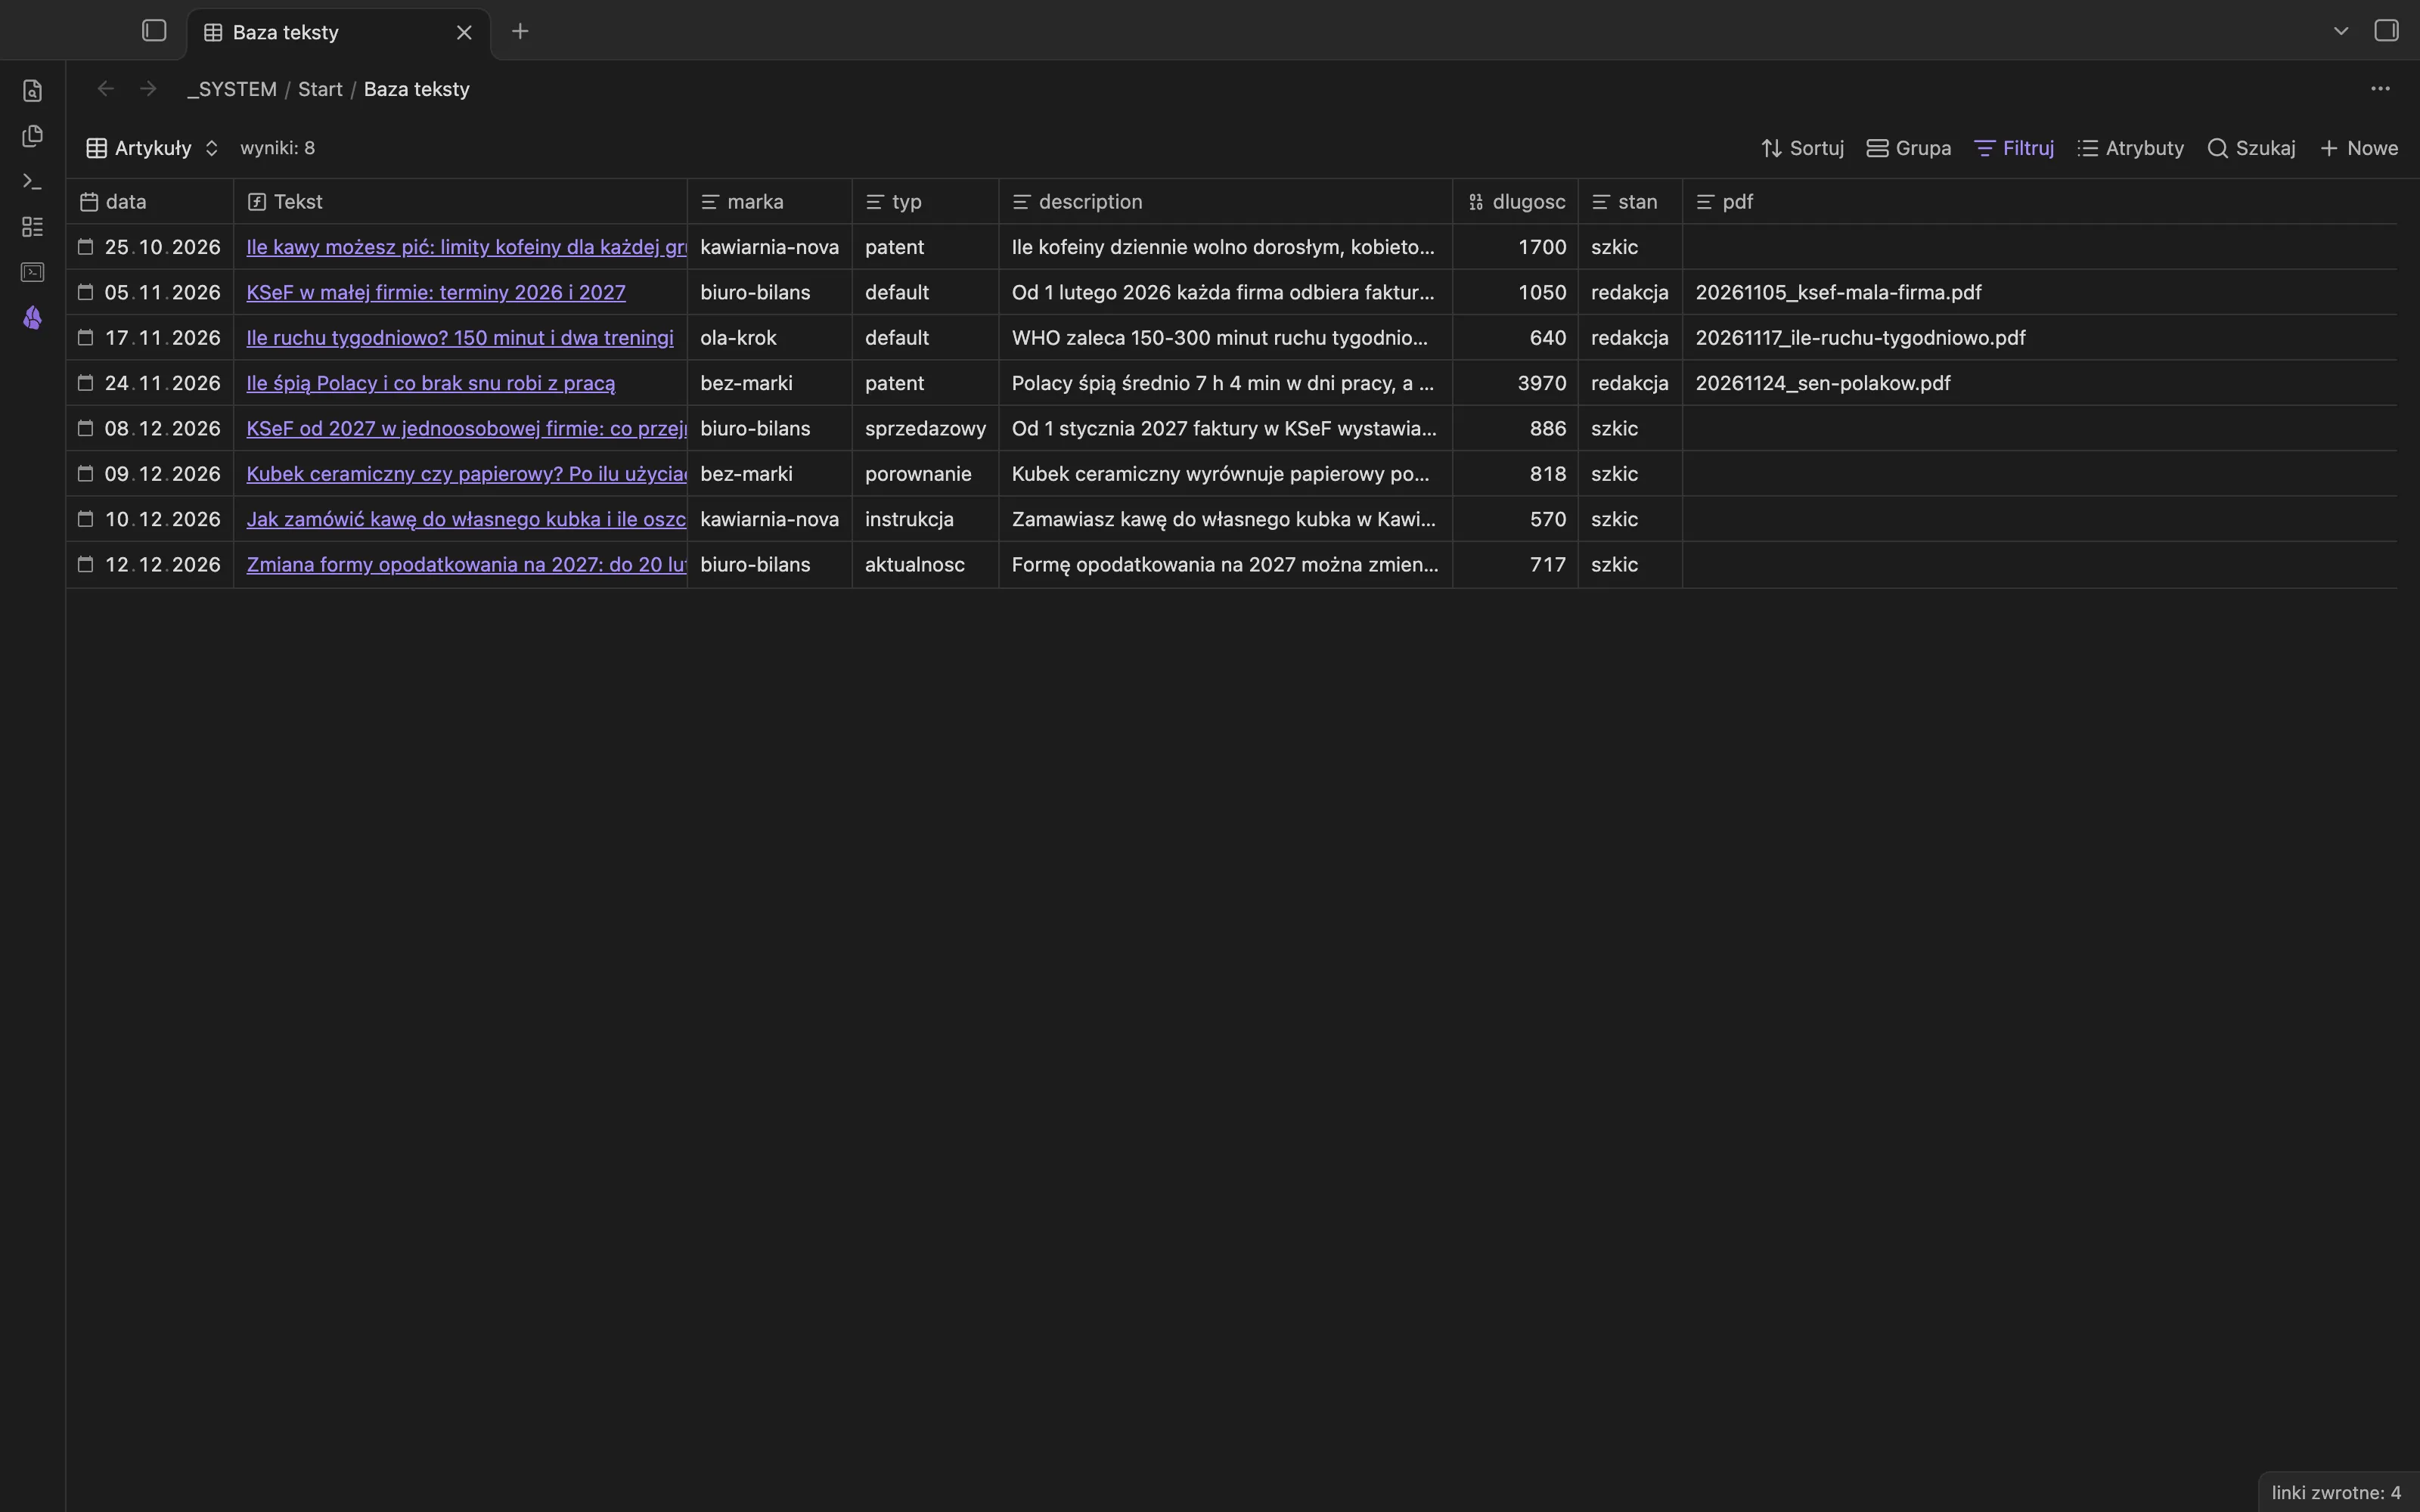Click Sortuj to sort the table
Screen dimensions: 2420x1512
[x=1802, y=148]
